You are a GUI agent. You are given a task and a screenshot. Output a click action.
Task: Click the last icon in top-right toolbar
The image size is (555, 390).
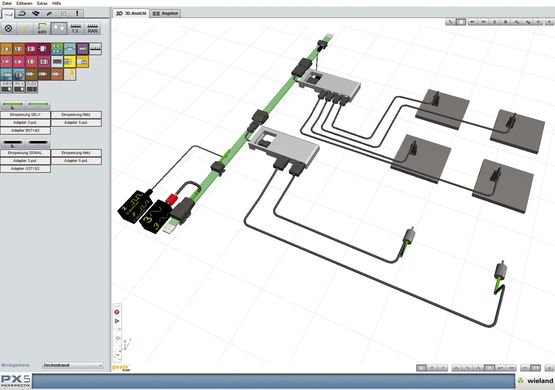549,22
